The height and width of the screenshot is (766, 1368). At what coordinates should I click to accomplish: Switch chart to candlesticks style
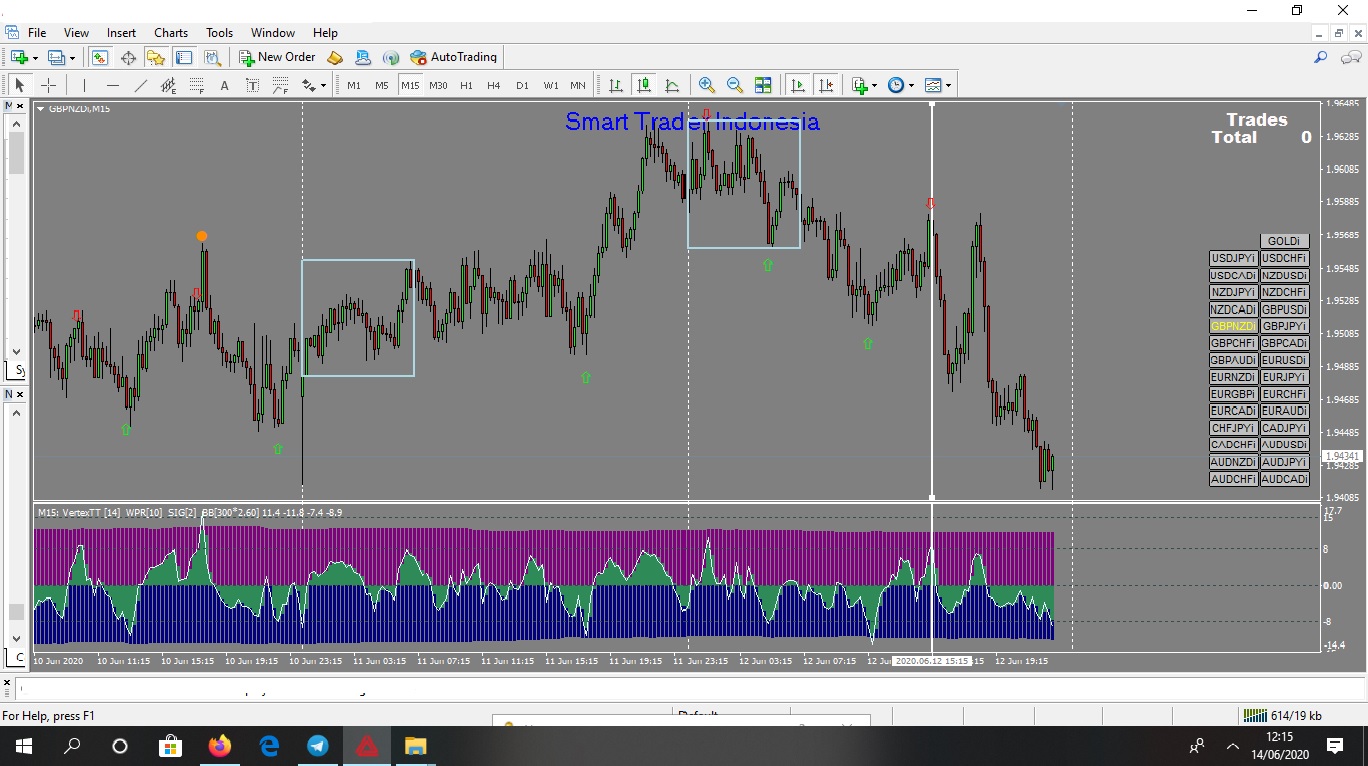point(644,85)
